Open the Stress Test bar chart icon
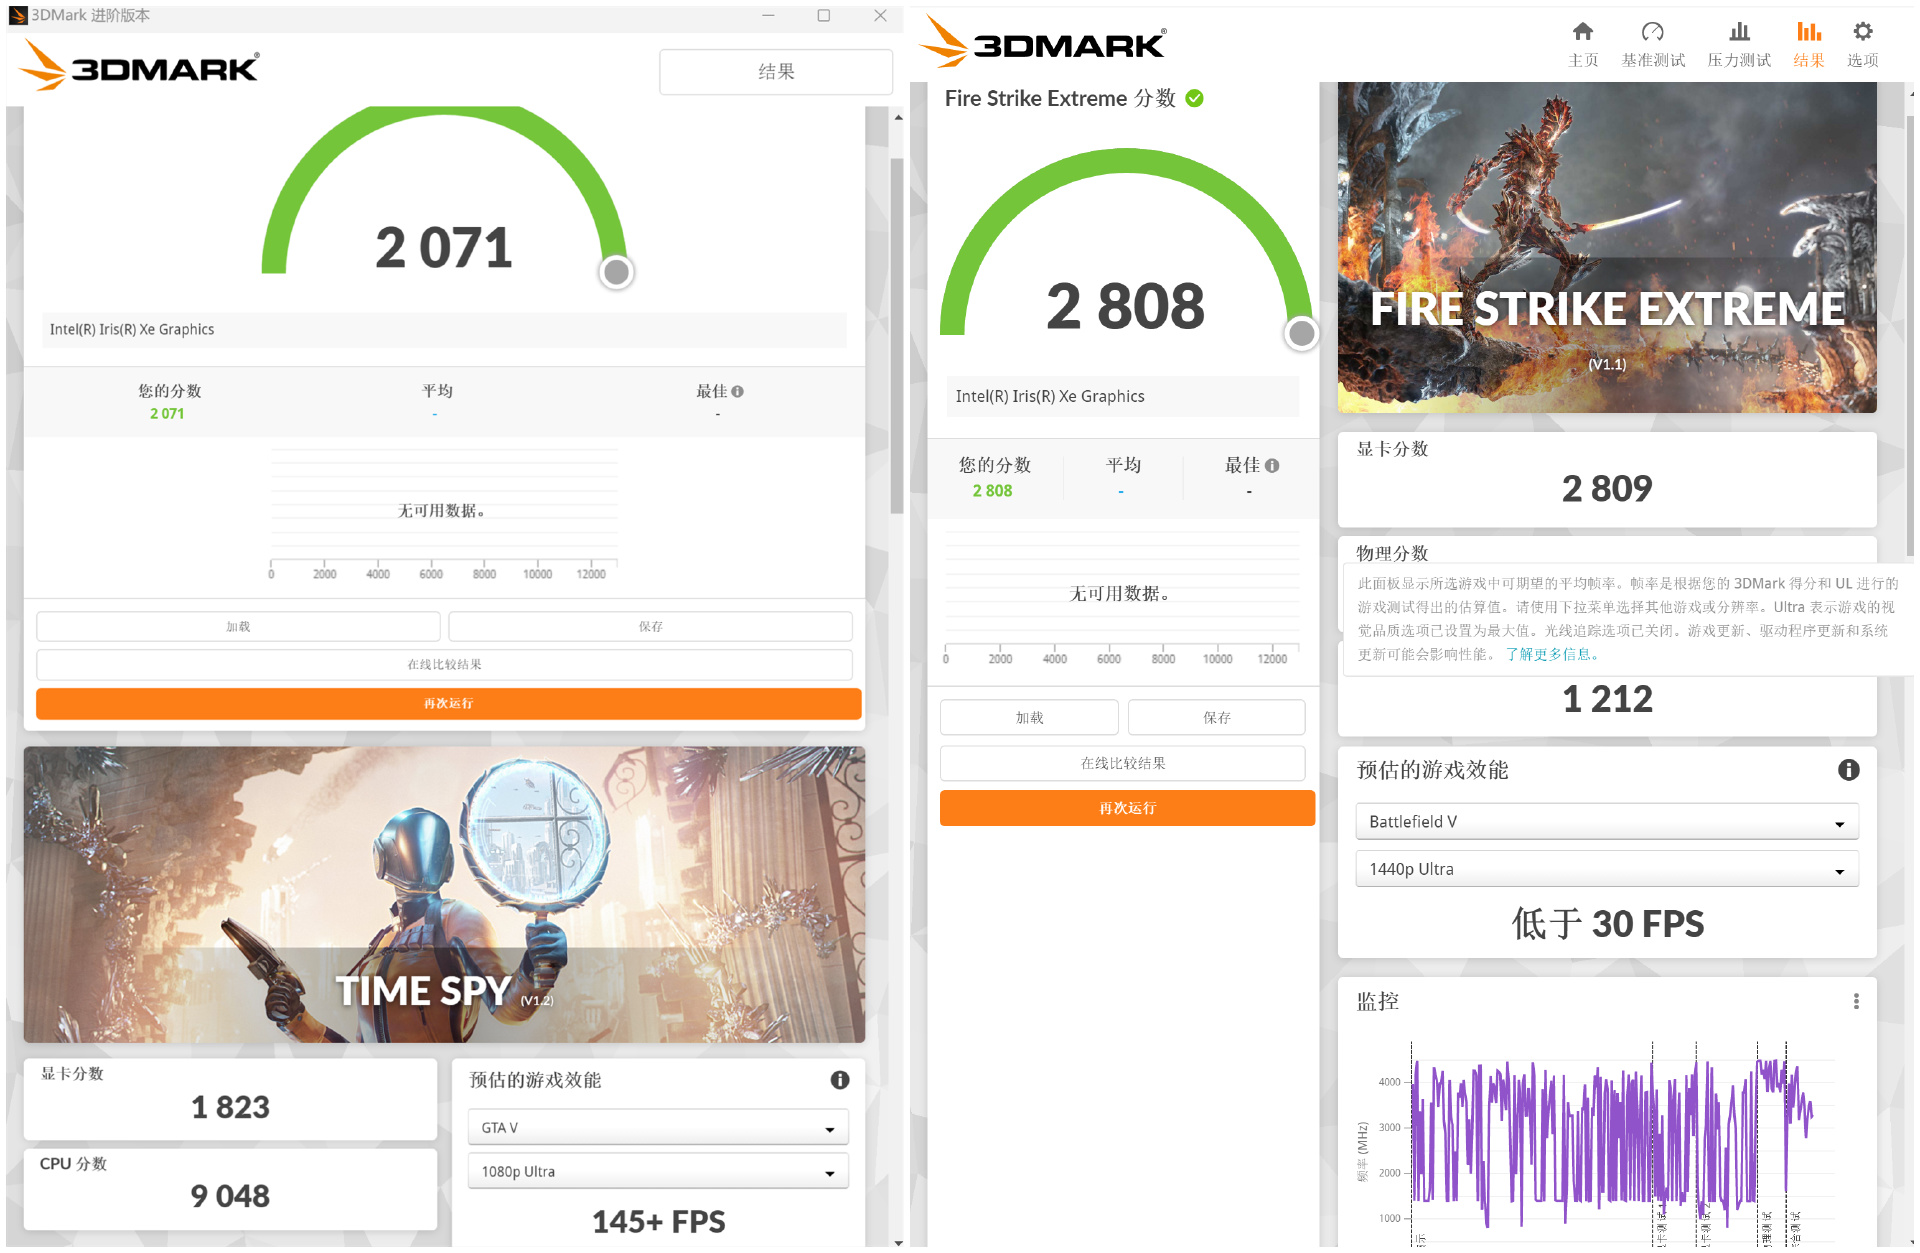This screenshot has width=1920, height=1253. pos(1739,32)
